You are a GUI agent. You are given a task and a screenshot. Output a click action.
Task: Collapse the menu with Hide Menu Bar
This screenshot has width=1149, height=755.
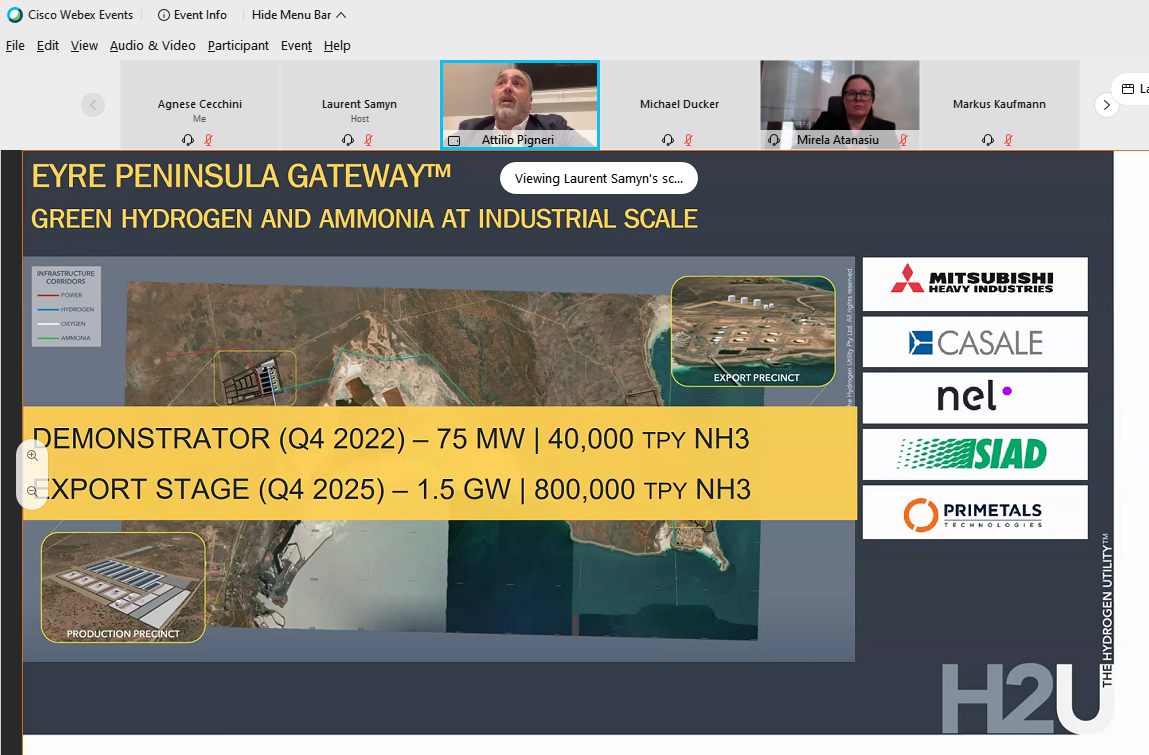coord(299,15)
